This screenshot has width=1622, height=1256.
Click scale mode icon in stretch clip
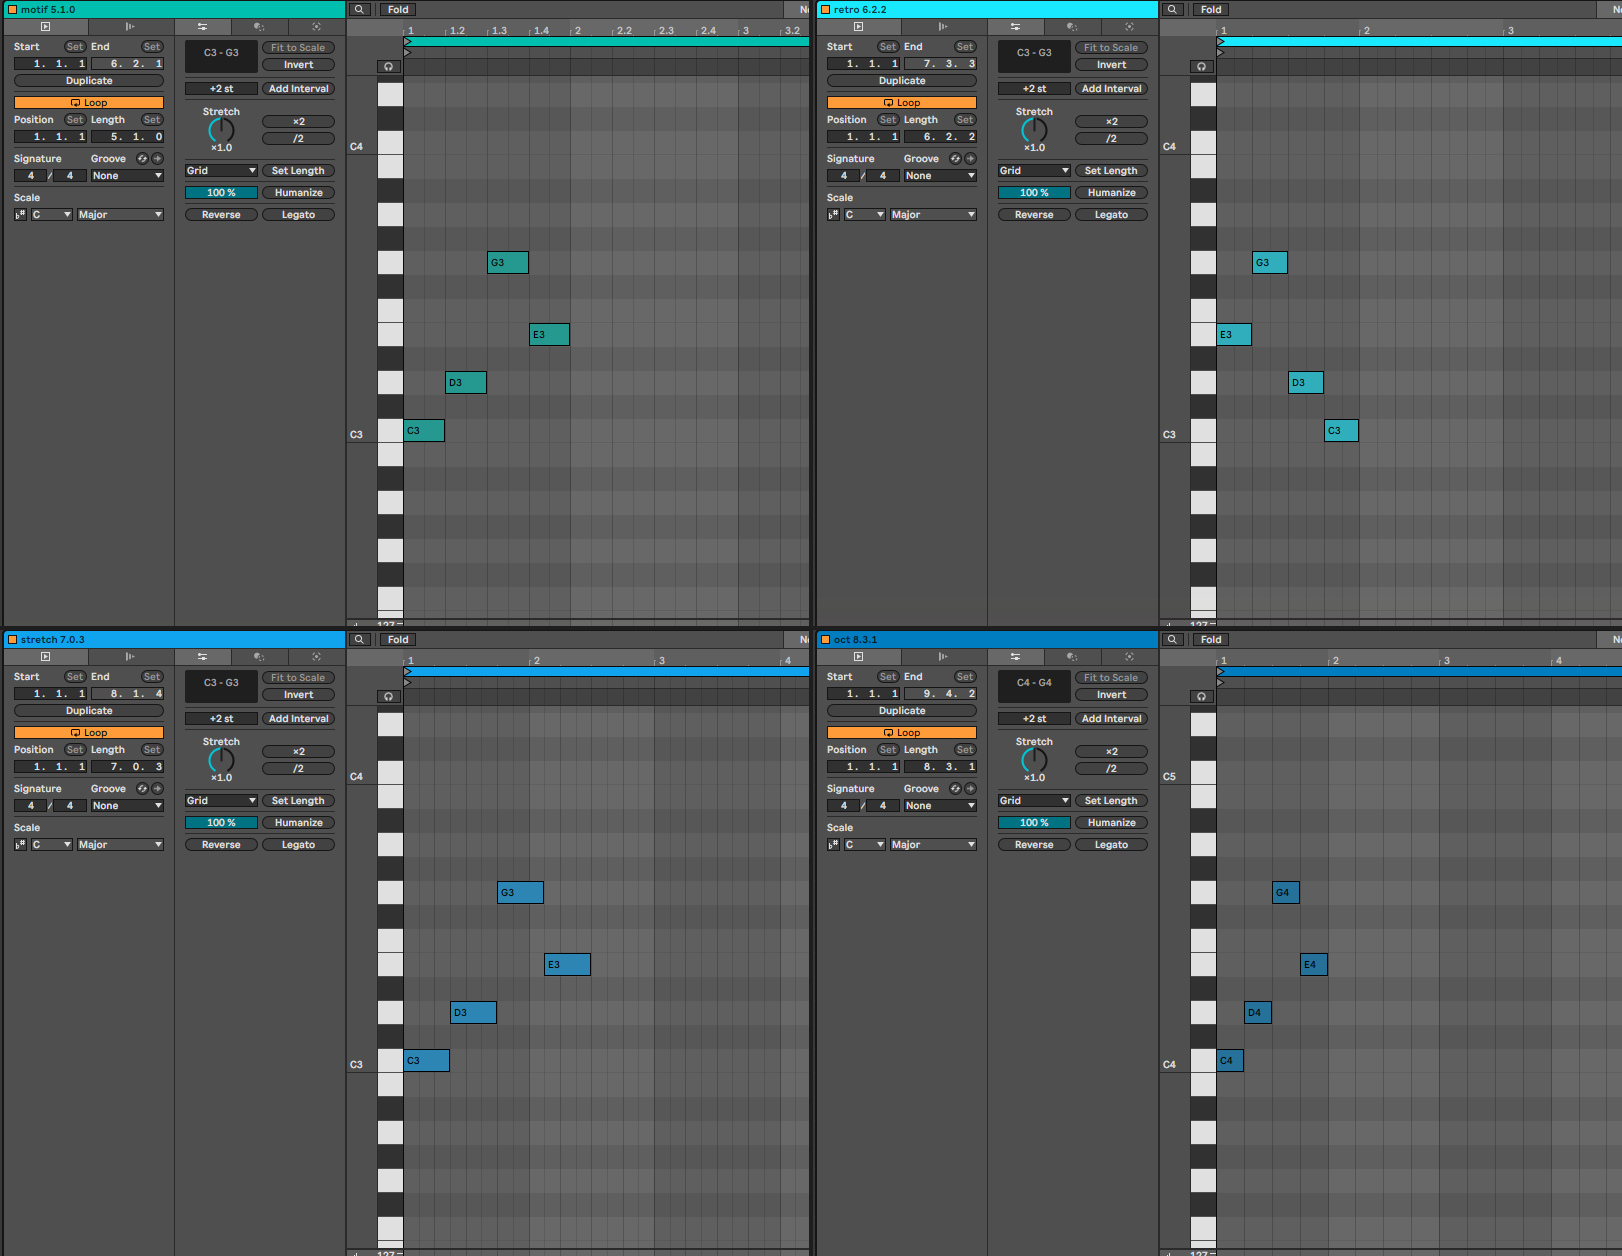click(20, 845)
